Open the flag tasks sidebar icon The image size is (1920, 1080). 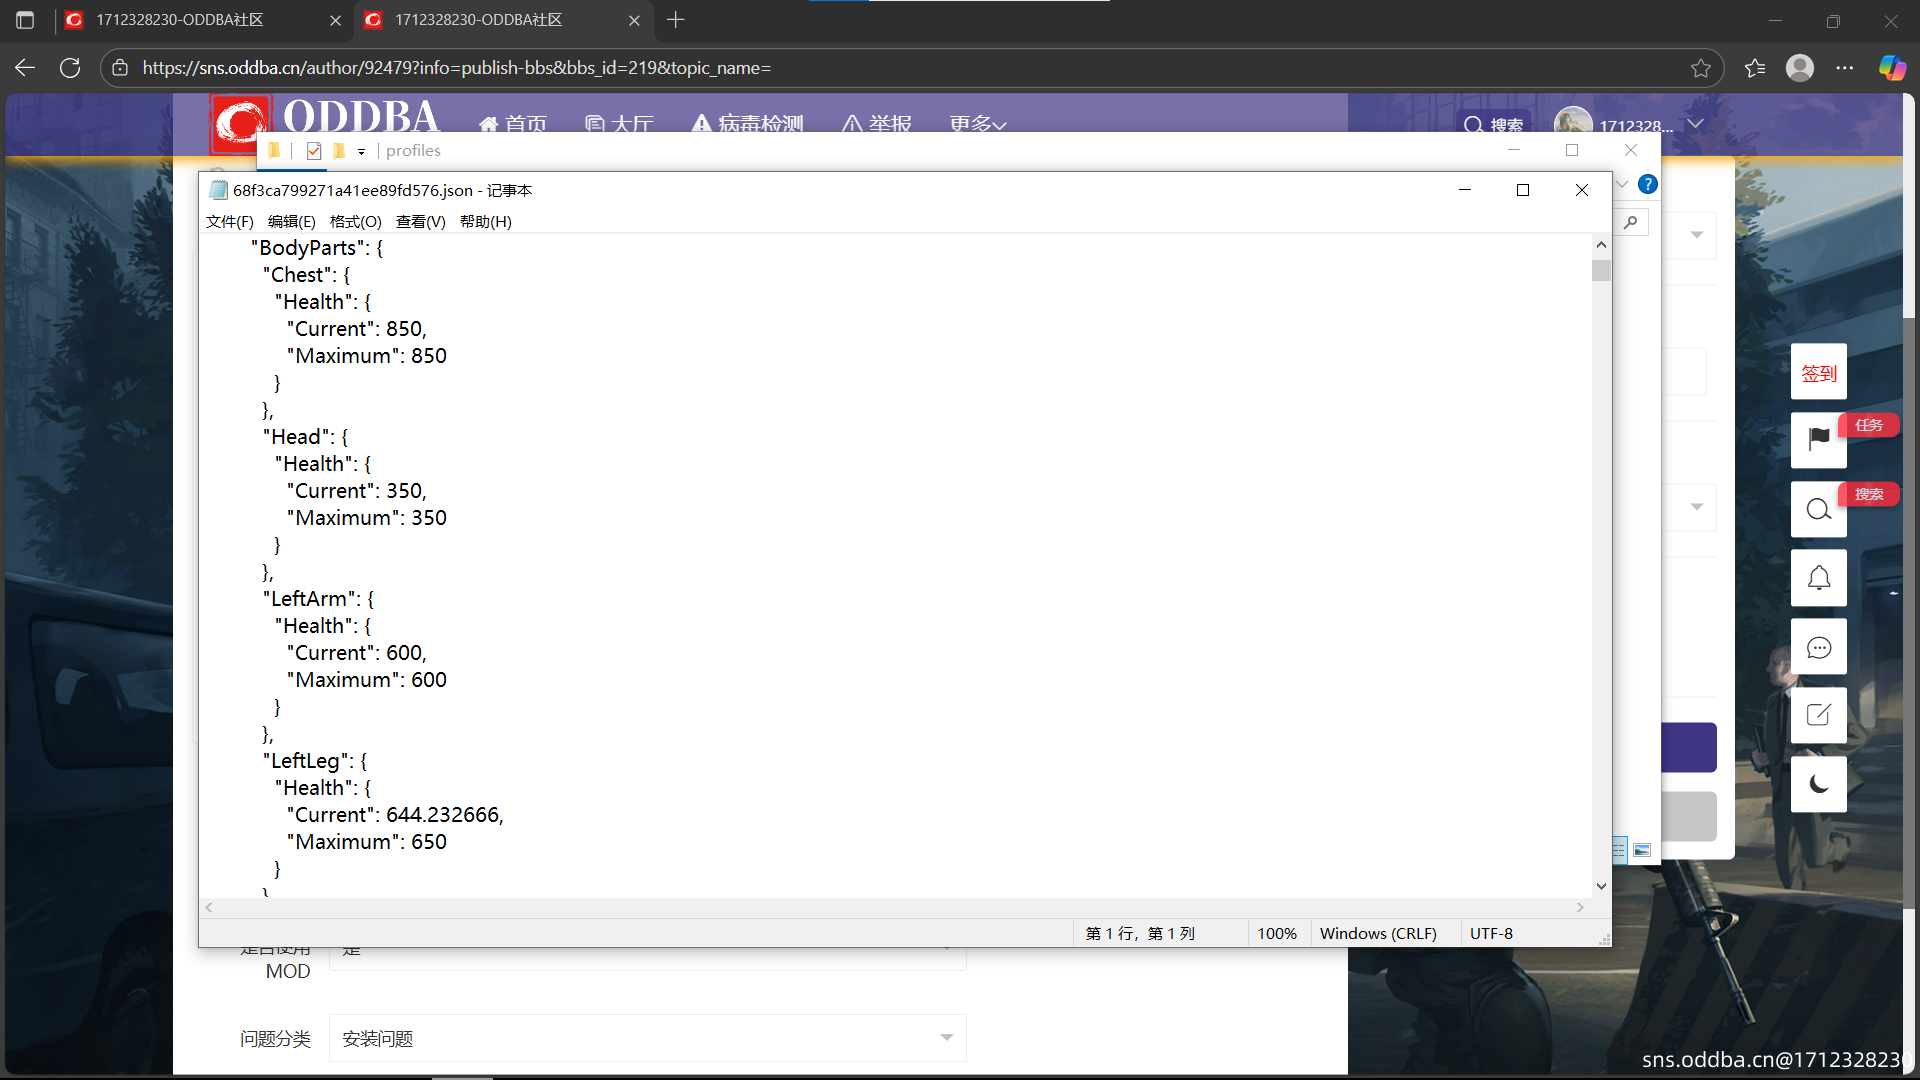[1818, 438]
